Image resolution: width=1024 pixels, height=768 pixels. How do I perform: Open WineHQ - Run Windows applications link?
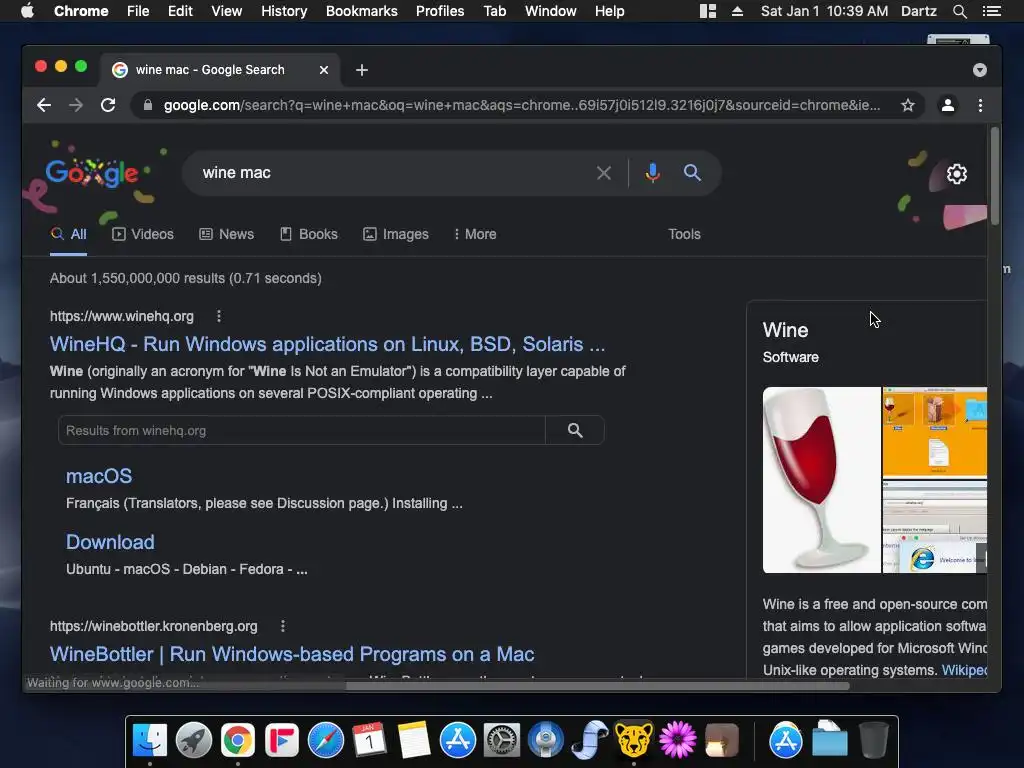click(327, 344)
